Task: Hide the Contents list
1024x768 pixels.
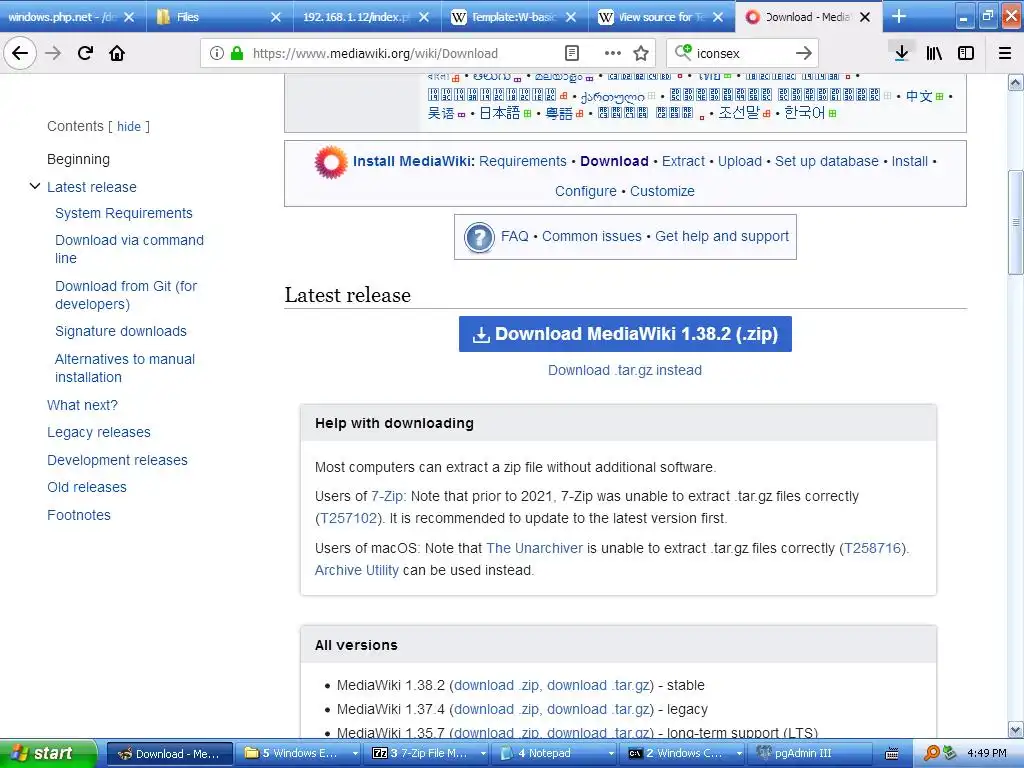Action: coord(129,127)
